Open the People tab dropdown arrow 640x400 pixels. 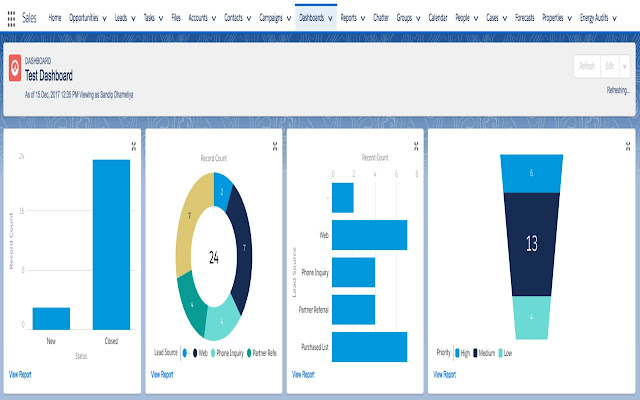[x=476, y=18]
